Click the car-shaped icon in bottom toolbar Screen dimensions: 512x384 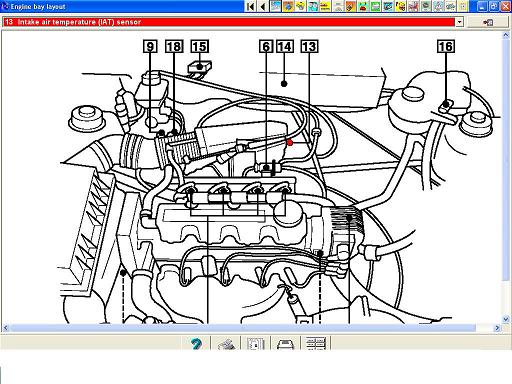click(x=285, y=344)
